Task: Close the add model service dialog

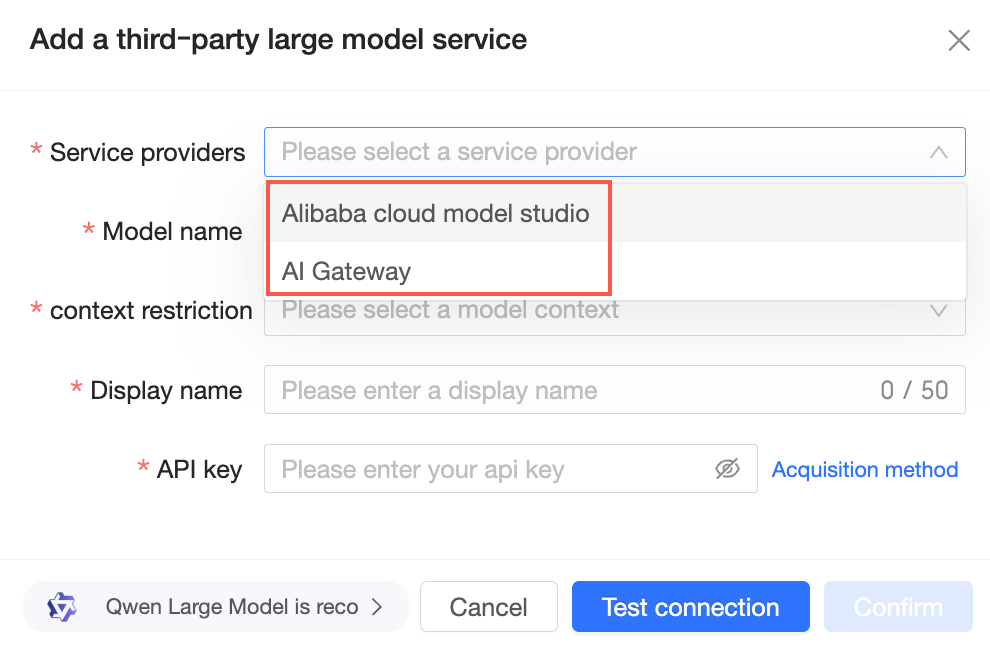Action: [x=958, y=40]
